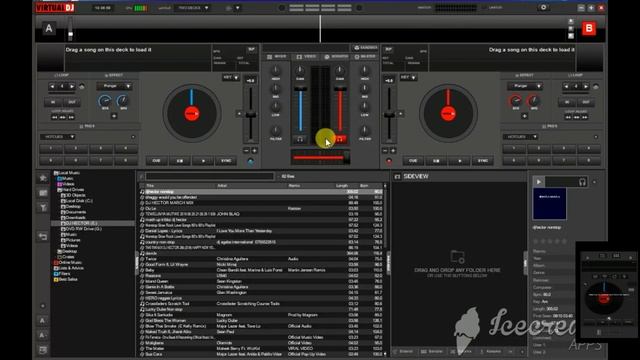Open the deck B KEY dropdown
The image size is (640, 360).
408,77
